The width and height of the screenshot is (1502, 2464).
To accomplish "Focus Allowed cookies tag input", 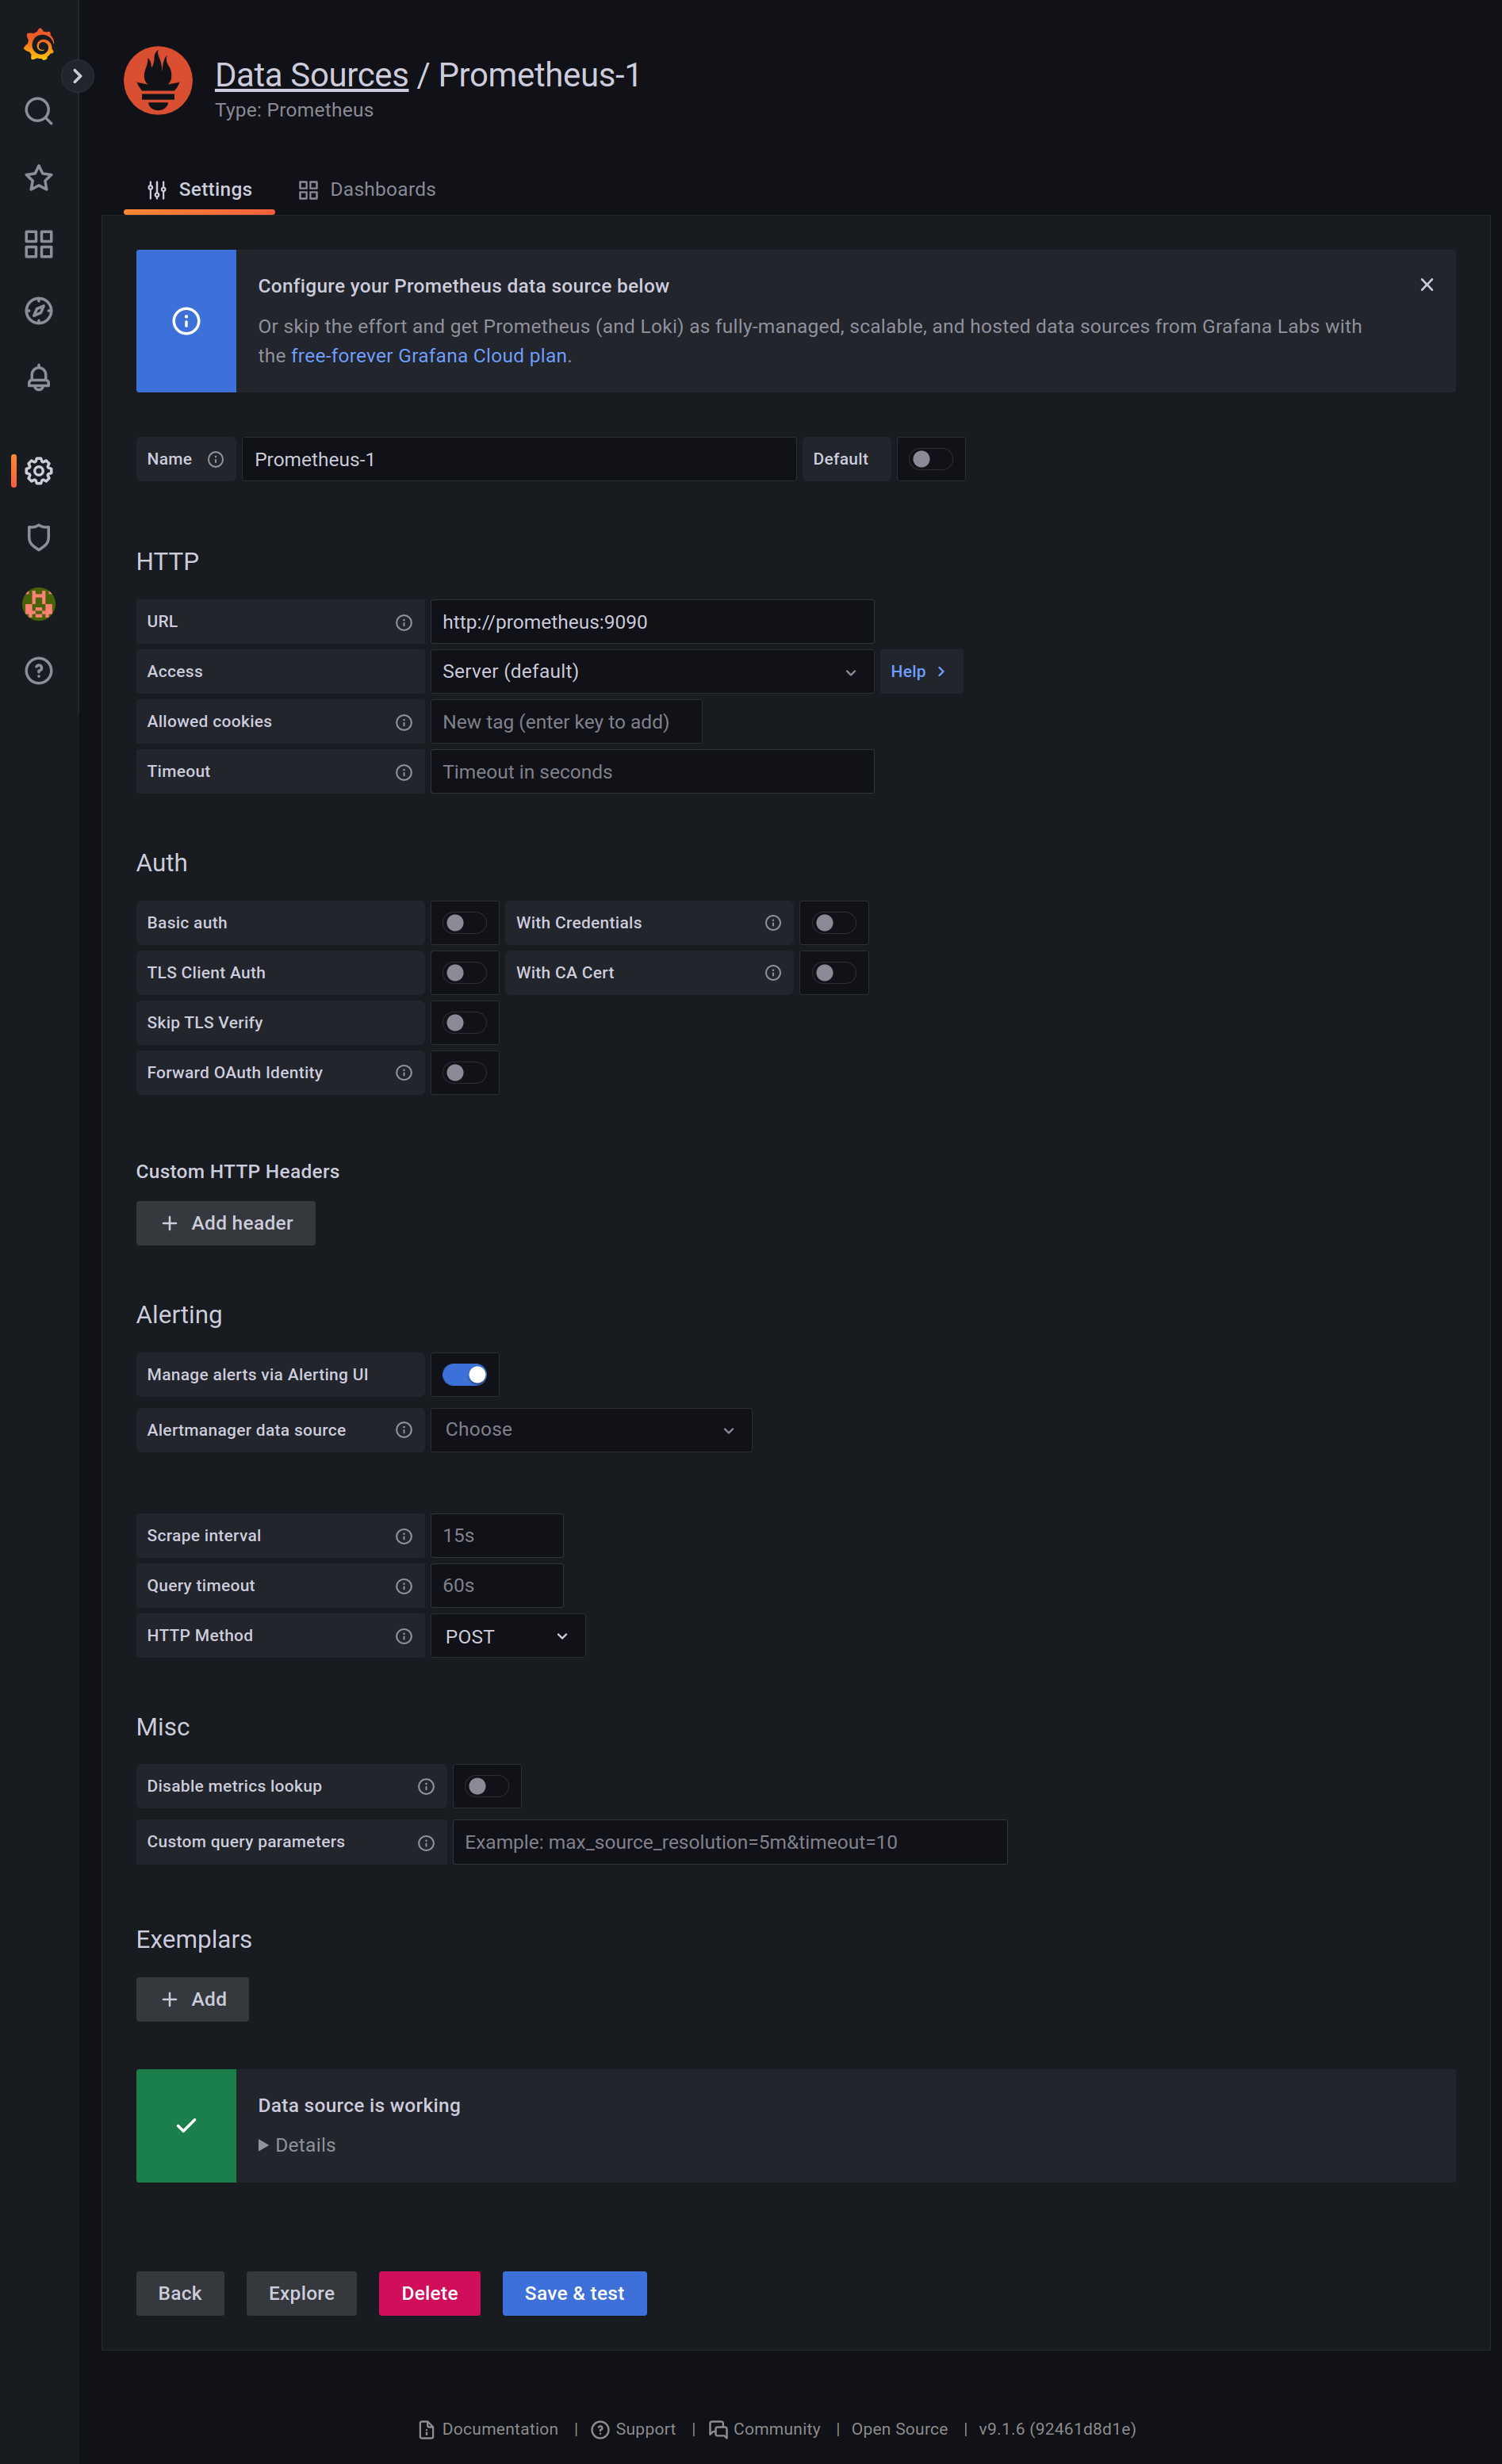I will click(x=566, y=722).
